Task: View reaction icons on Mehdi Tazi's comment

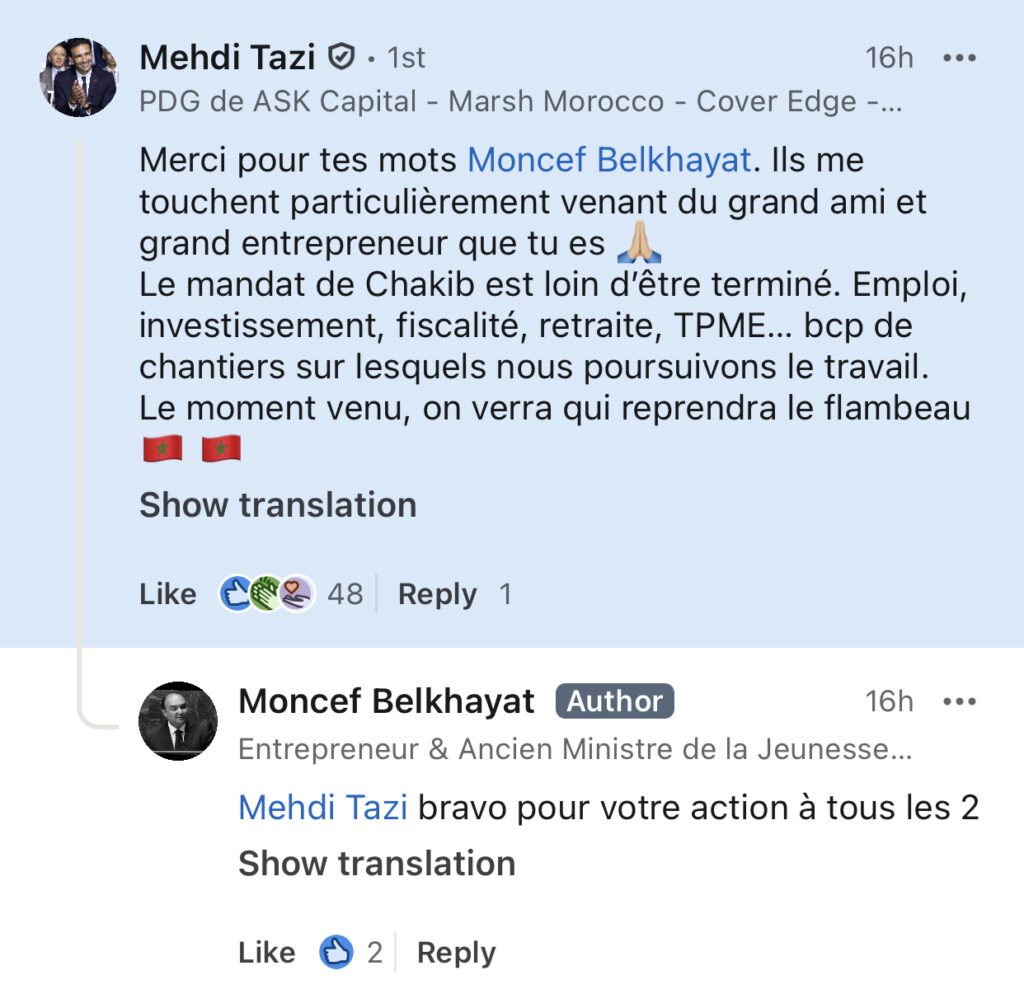Action: pos(267,594)
